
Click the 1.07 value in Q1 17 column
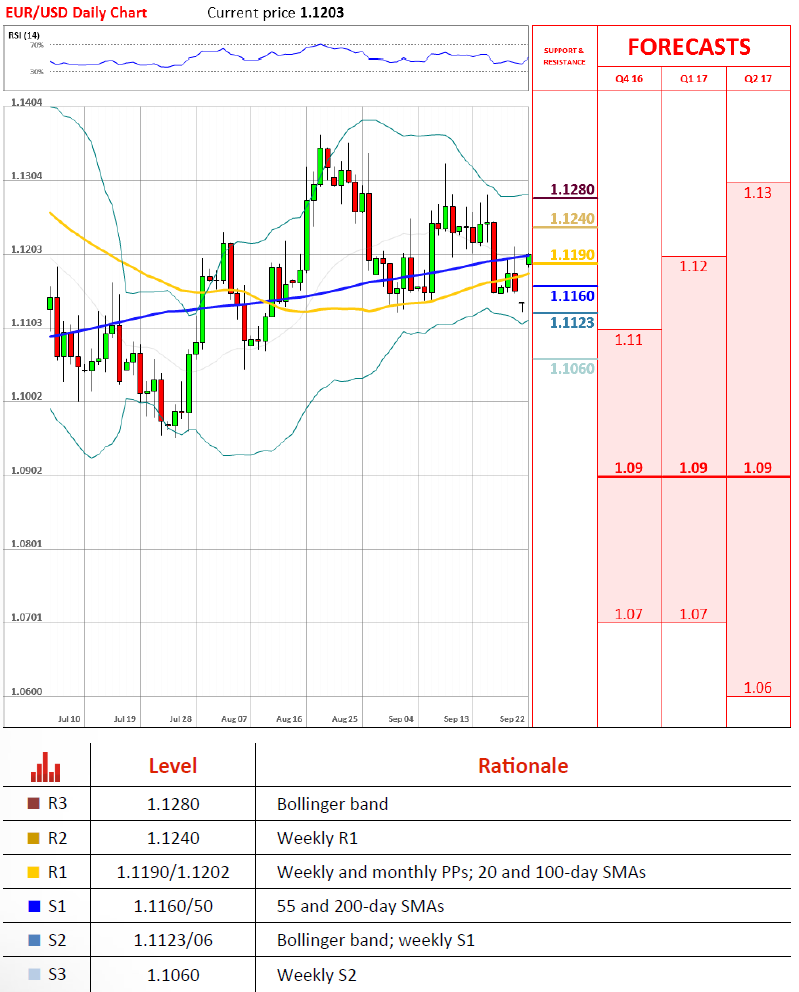point(693,614)
